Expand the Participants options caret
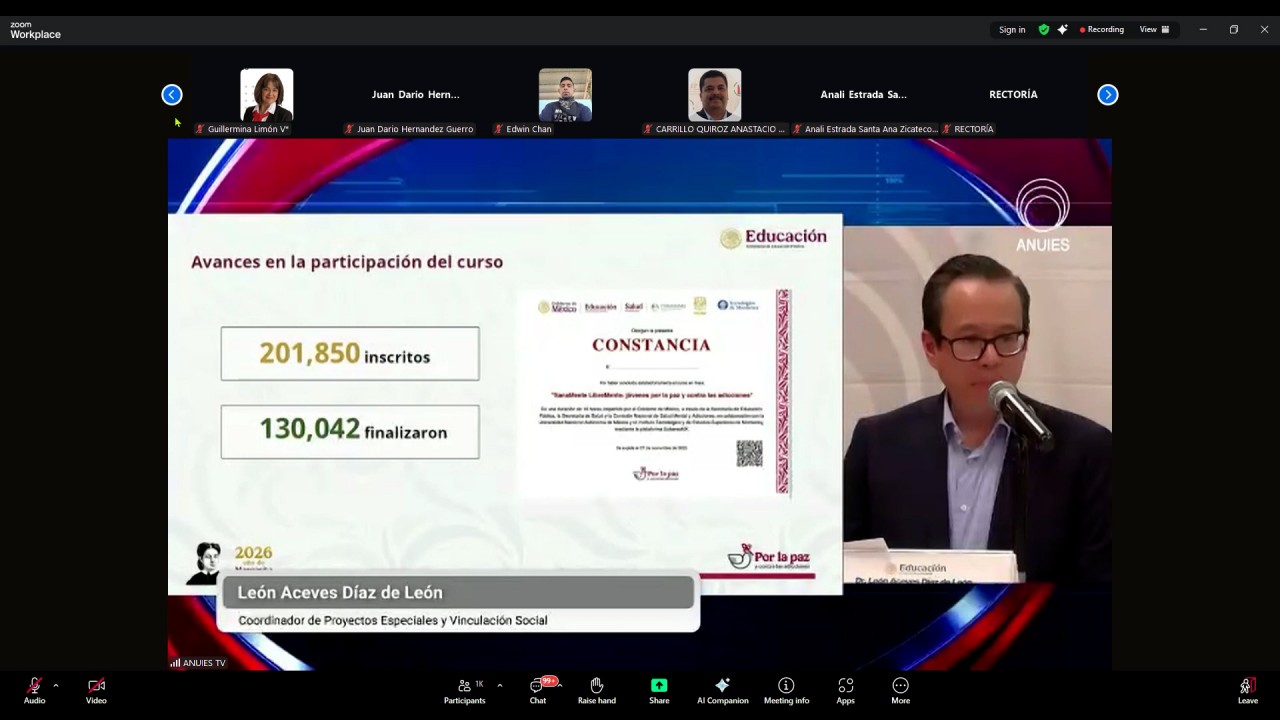Screen dimensions: 1280x720 [x=500, y=686]
